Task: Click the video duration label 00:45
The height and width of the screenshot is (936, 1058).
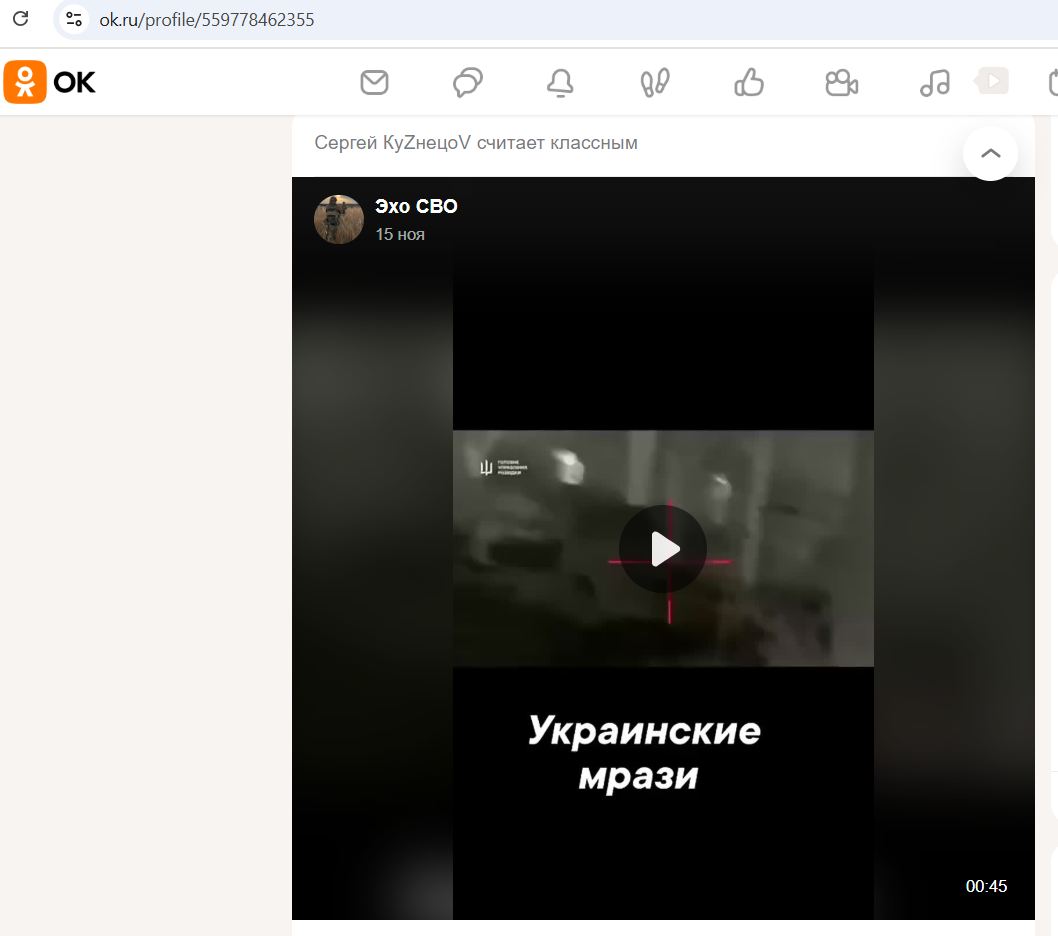Action: [986, 886]
